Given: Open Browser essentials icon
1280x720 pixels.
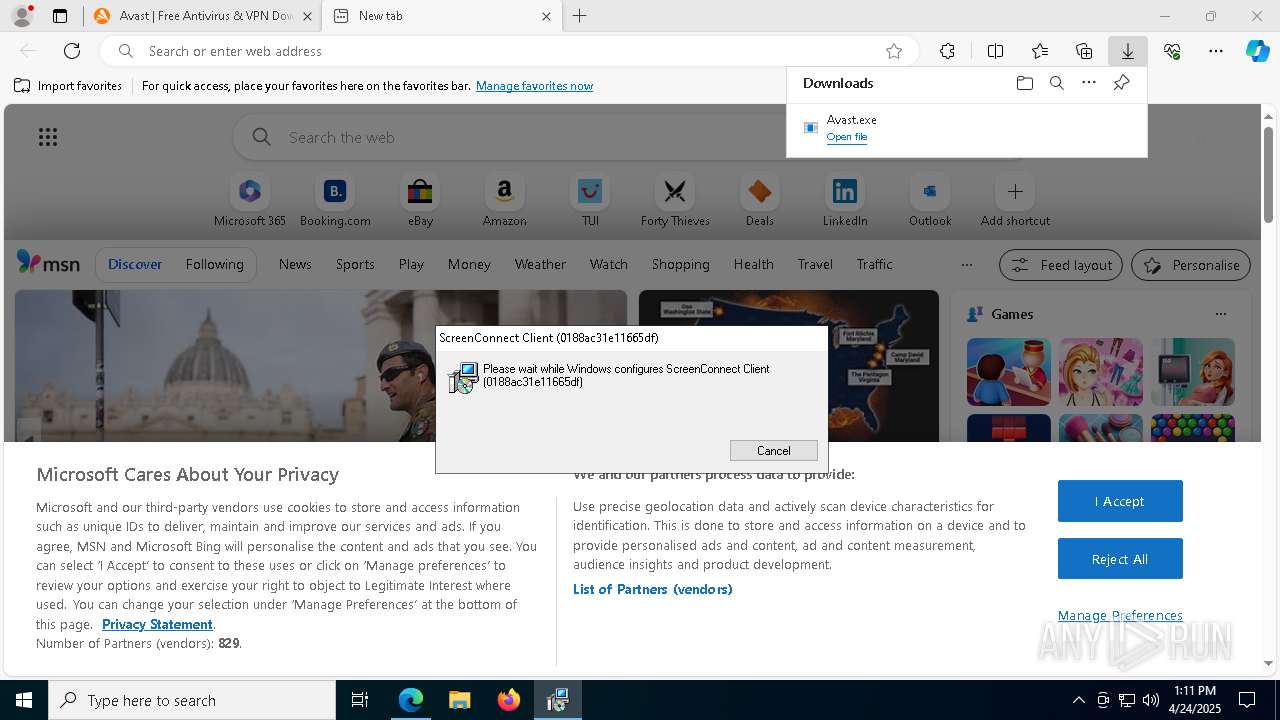Looking at the screenshot, I should (1172, 51).
